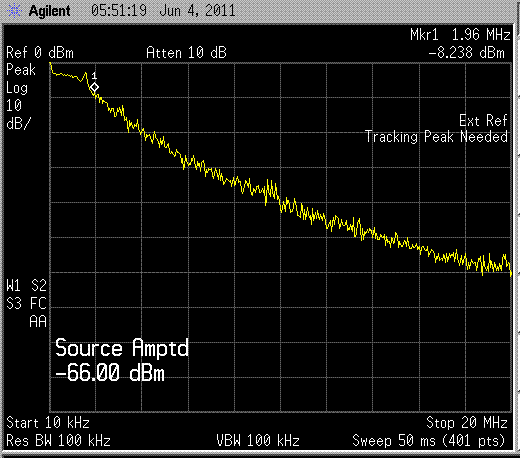
Task: Click the 05:51:19 Jun 4, 2011 timestamp
Action: point(163,11)
